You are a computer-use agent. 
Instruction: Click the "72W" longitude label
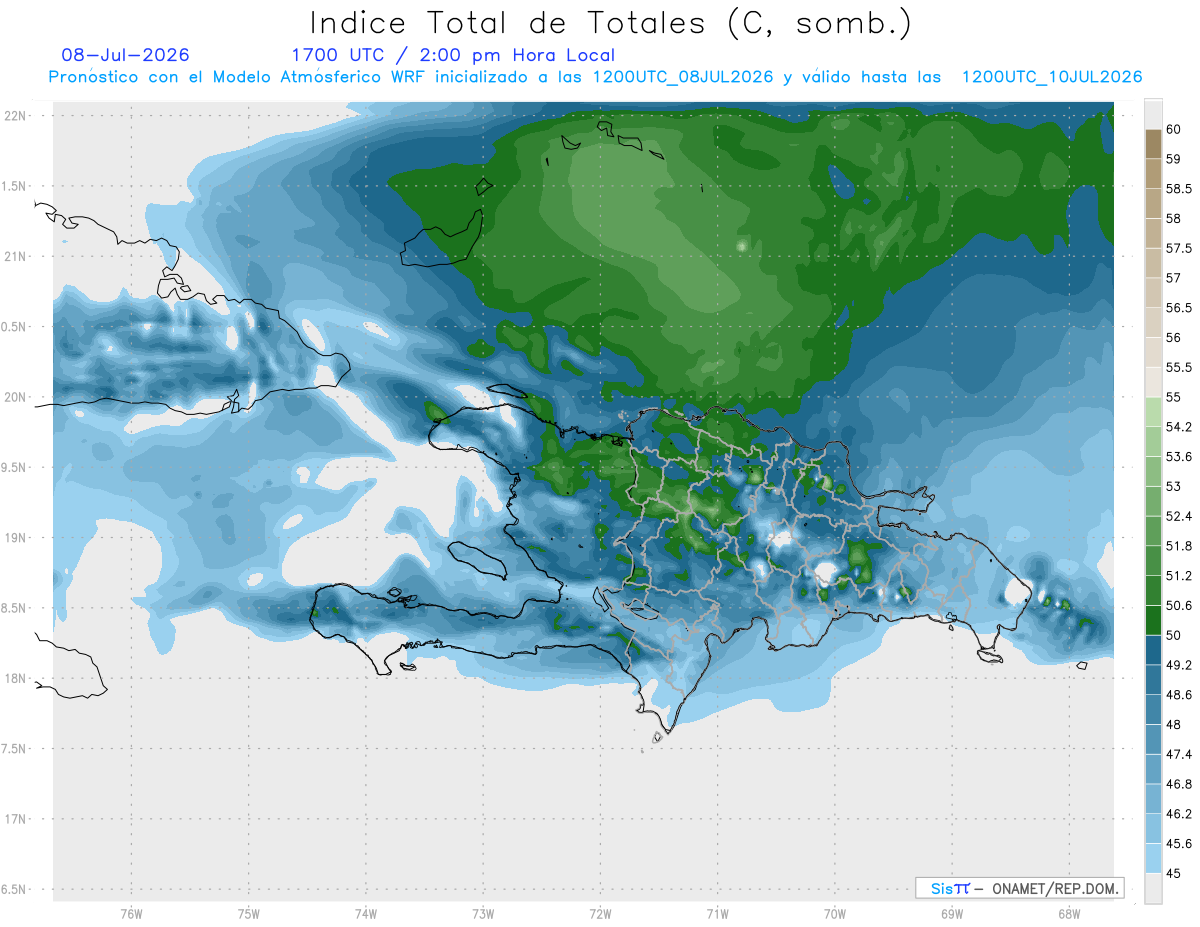(600, 913)
